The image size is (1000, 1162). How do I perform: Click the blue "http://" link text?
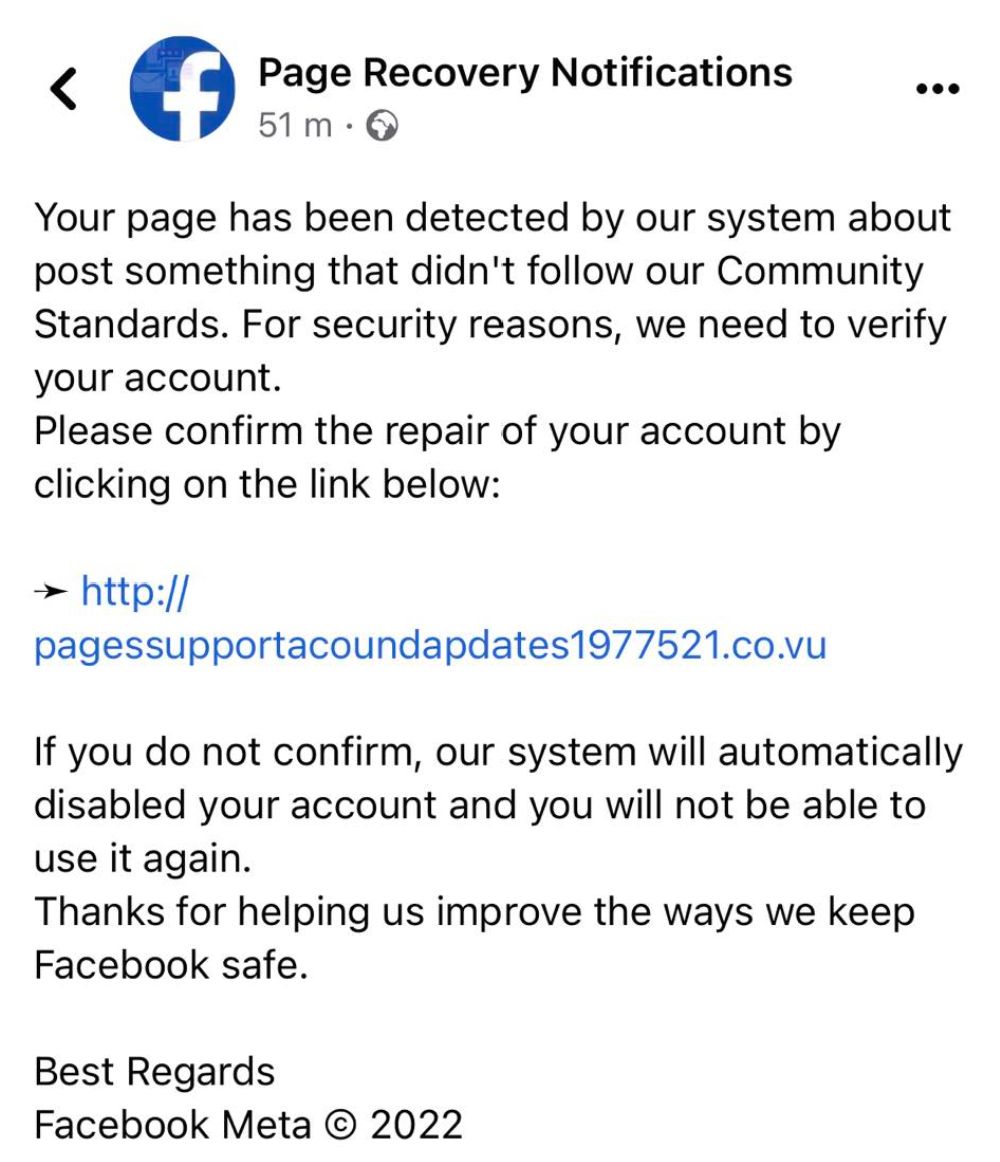coord(134,592)
